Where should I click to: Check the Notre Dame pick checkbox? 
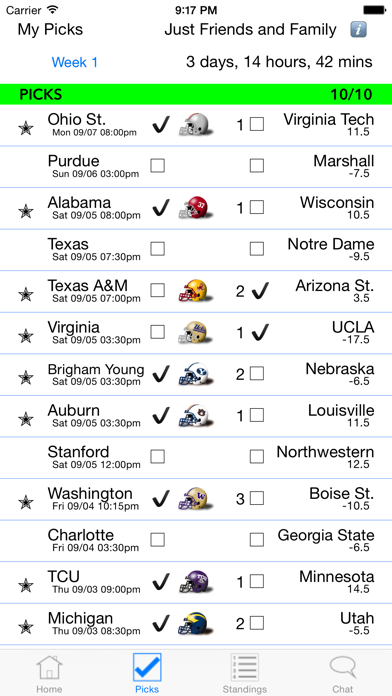click(x=257, y=249)
